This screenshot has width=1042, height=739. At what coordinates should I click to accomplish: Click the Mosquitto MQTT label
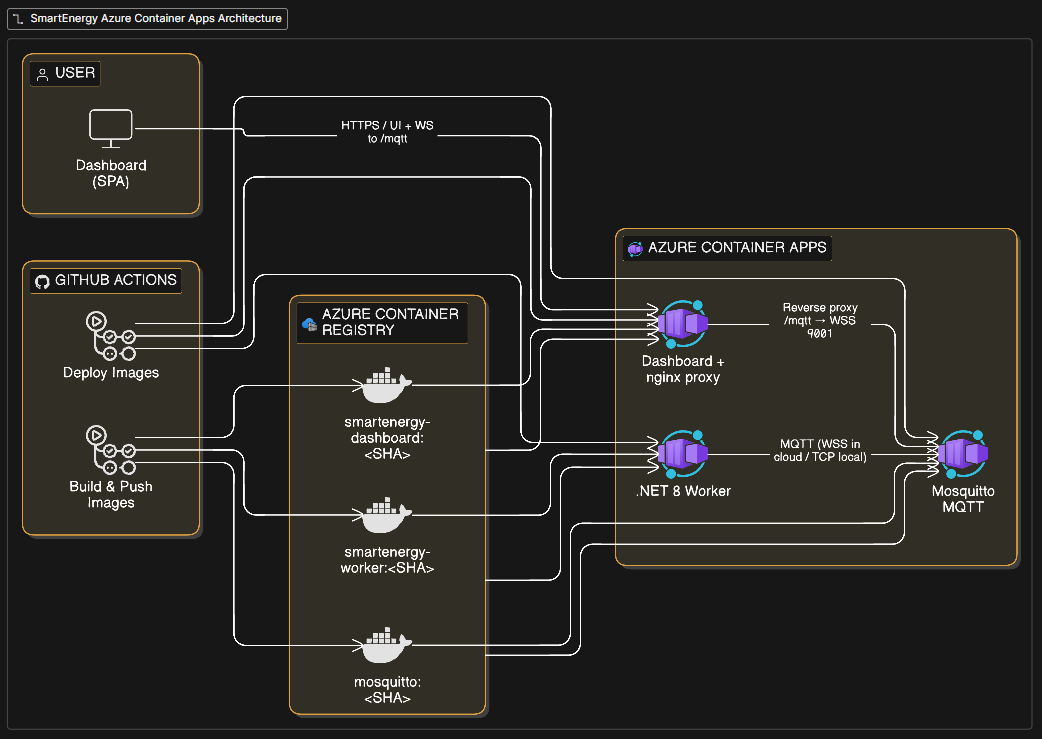(961, 499)
